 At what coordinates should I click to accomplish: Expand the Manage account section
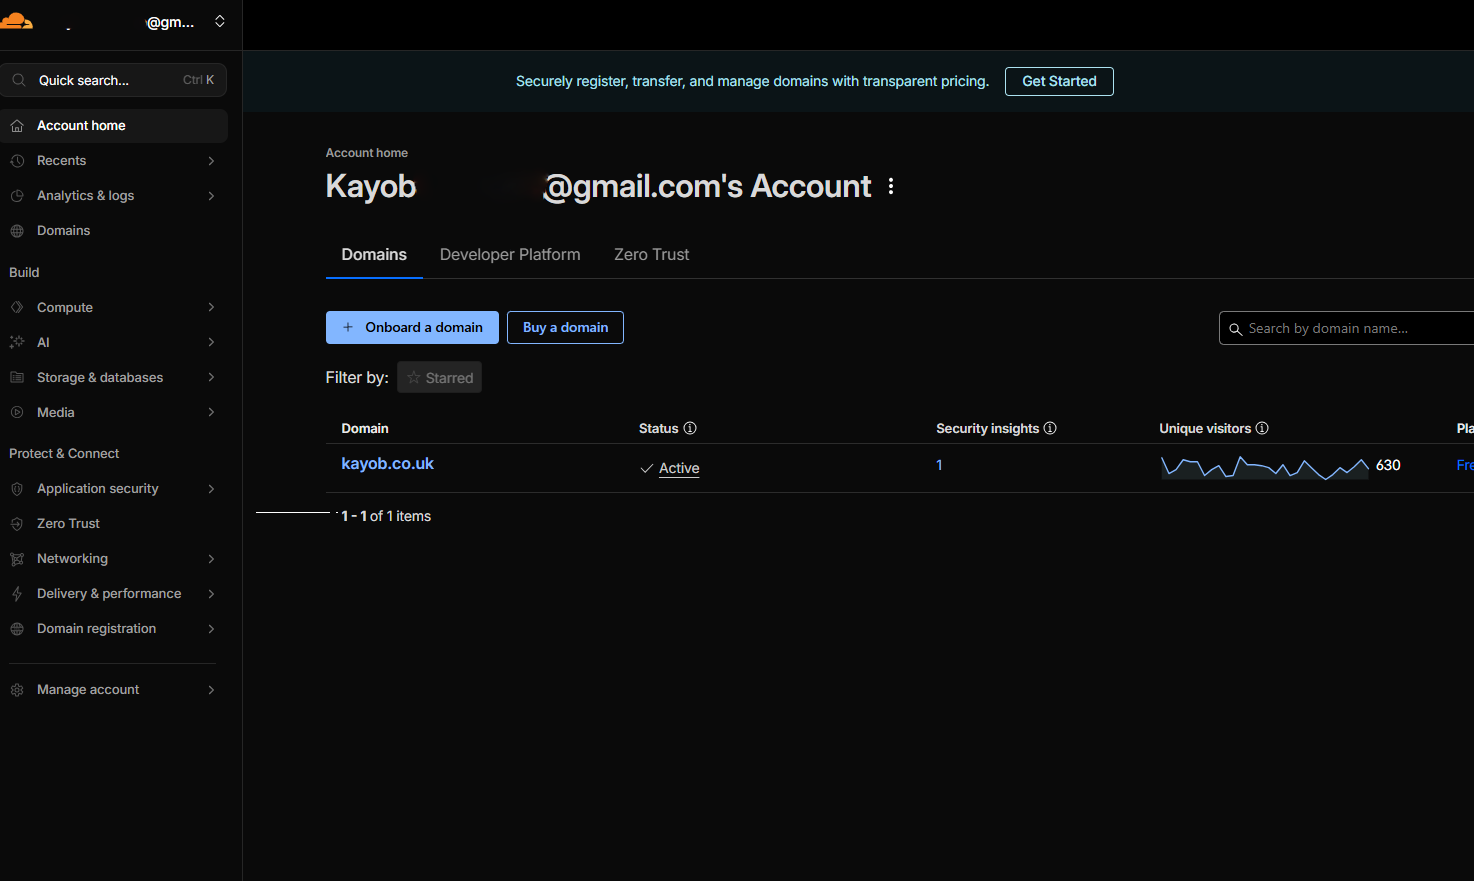pos(113,690)
